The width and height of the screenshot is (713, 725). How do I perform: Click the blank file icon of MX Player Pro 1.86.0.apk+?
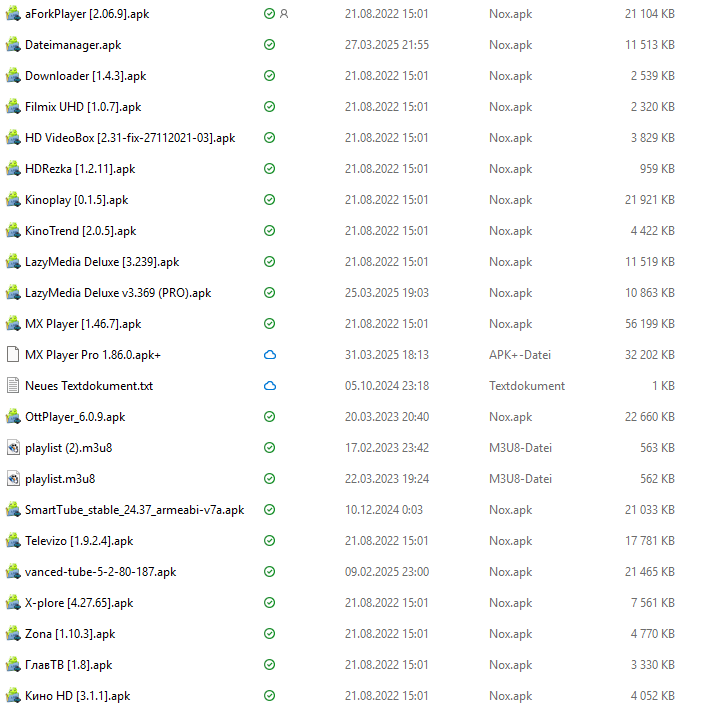click(x=13, y=355)
